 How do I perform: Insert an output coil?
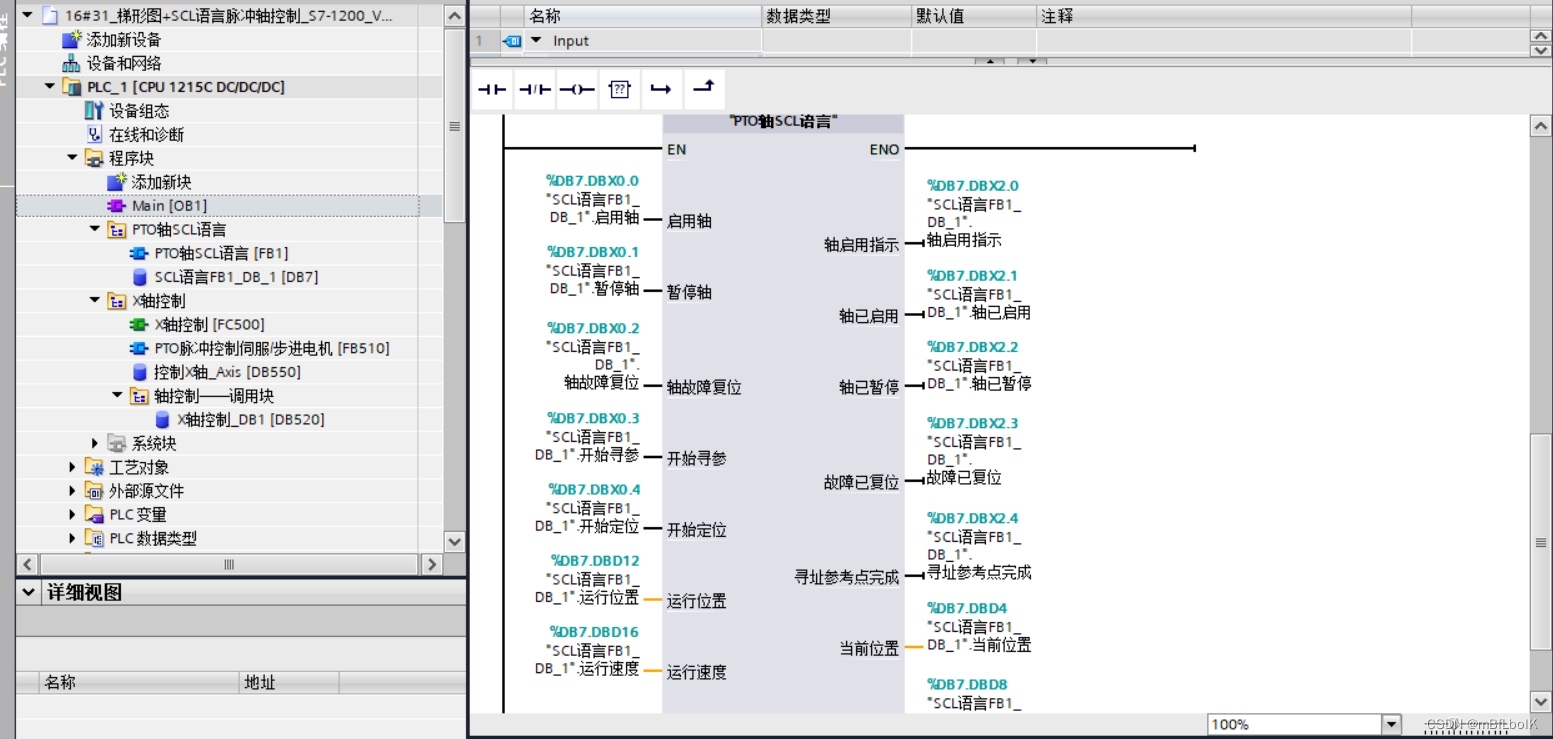pyautogui.click(x=577, y=89)
